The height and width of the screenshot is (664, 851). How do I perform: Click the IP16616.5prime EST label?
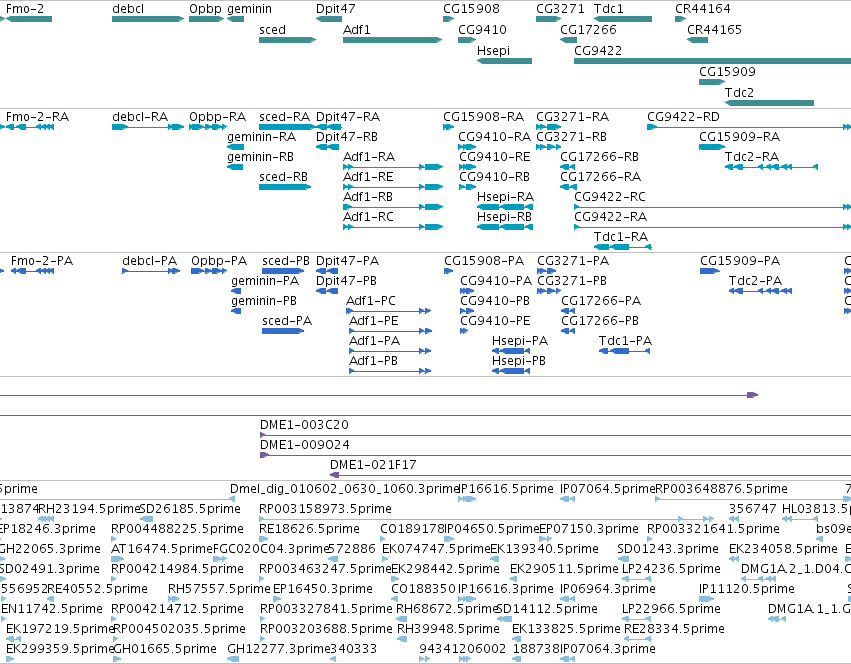pyautogui.click(x=506, y=489)
